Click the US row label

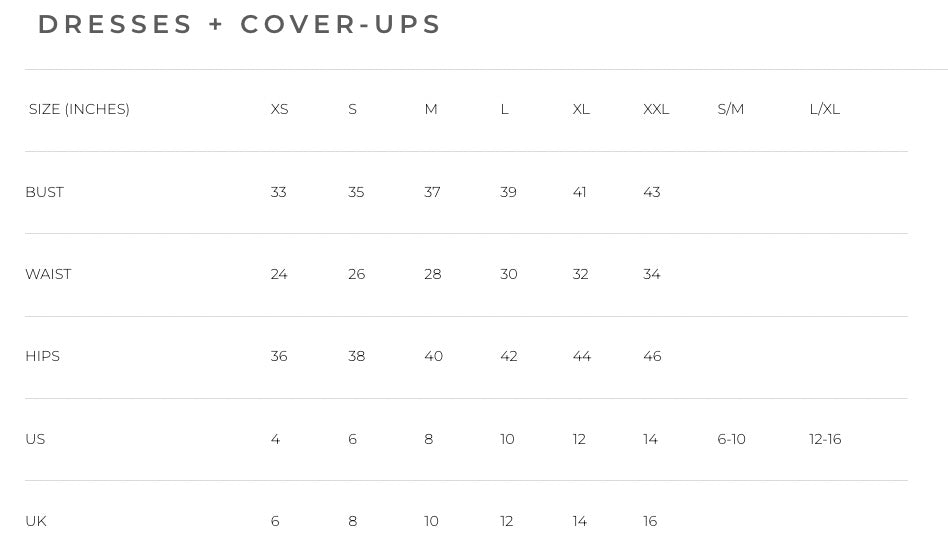pos(35,439)
